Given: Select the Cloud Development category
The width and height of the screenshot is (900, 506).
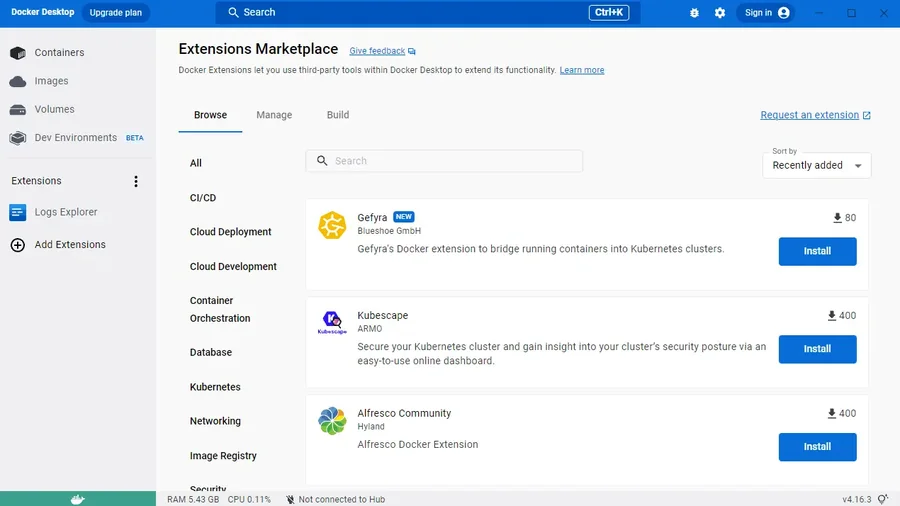Looking at the screenshot, I should click(233, 267).
